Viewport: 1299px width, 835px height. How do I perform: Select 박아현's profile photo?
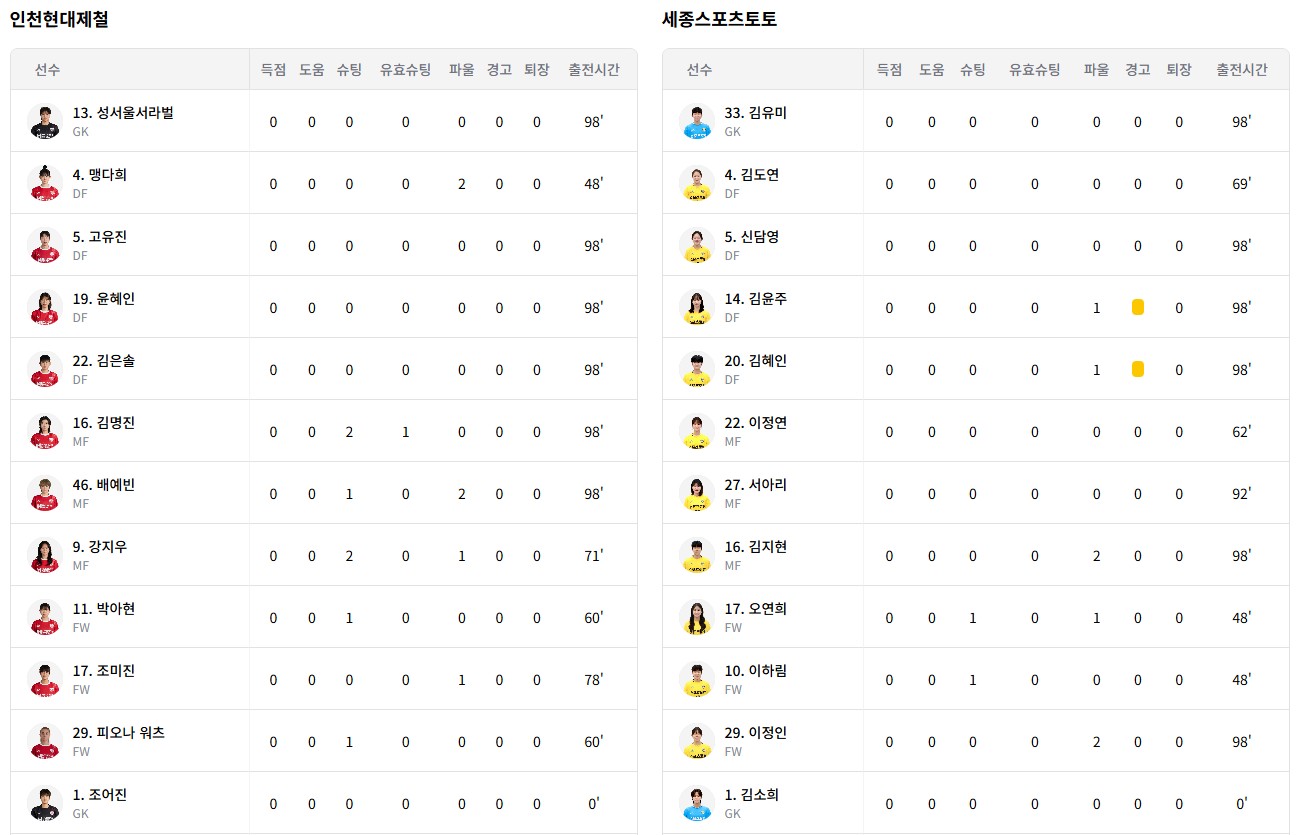click(x=45, y=617)
